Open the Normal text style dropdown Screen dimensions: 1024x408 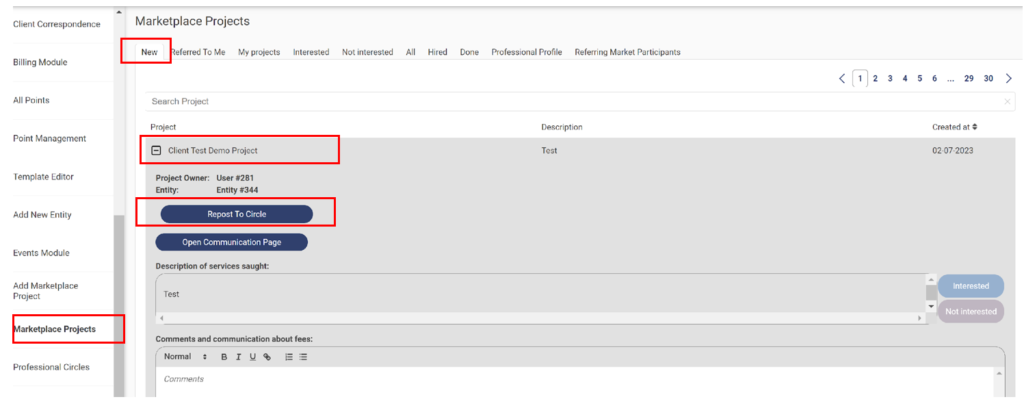[184, 357]
